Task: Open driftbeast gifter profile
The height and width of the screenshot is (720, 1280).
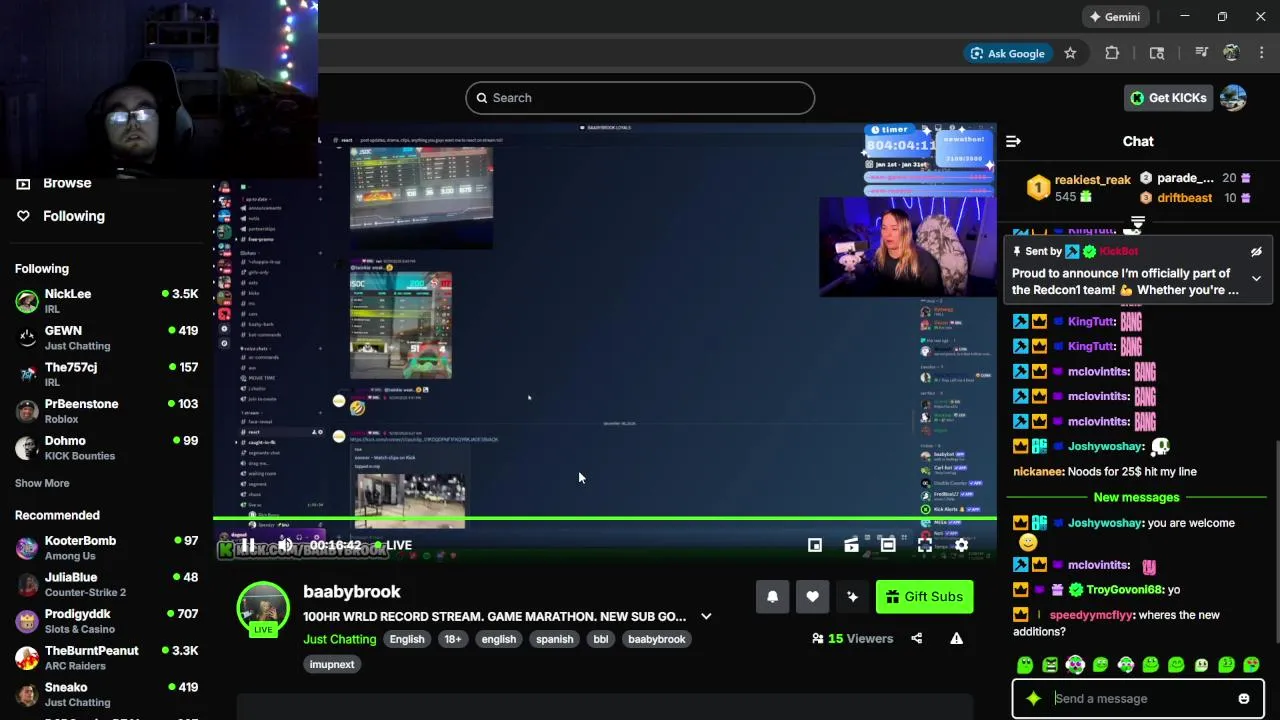Action: (x=1185, y=198)
